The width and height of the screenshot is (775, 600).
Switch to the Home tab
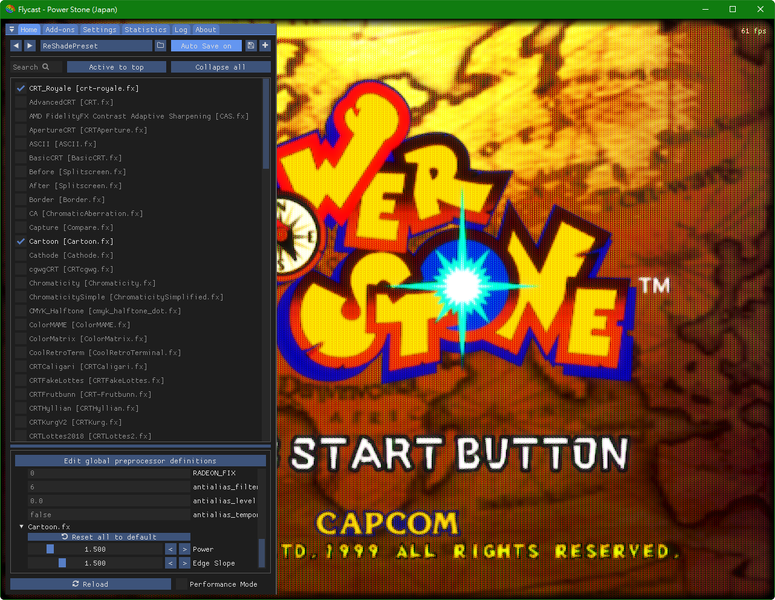(x=29, y=30)
